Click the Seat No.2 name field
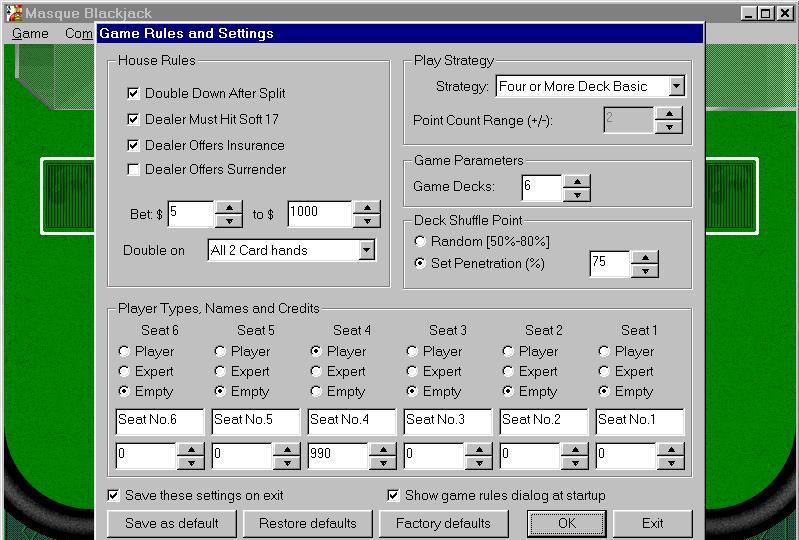Viewport: 799px width, 540px height. (542, 421)
